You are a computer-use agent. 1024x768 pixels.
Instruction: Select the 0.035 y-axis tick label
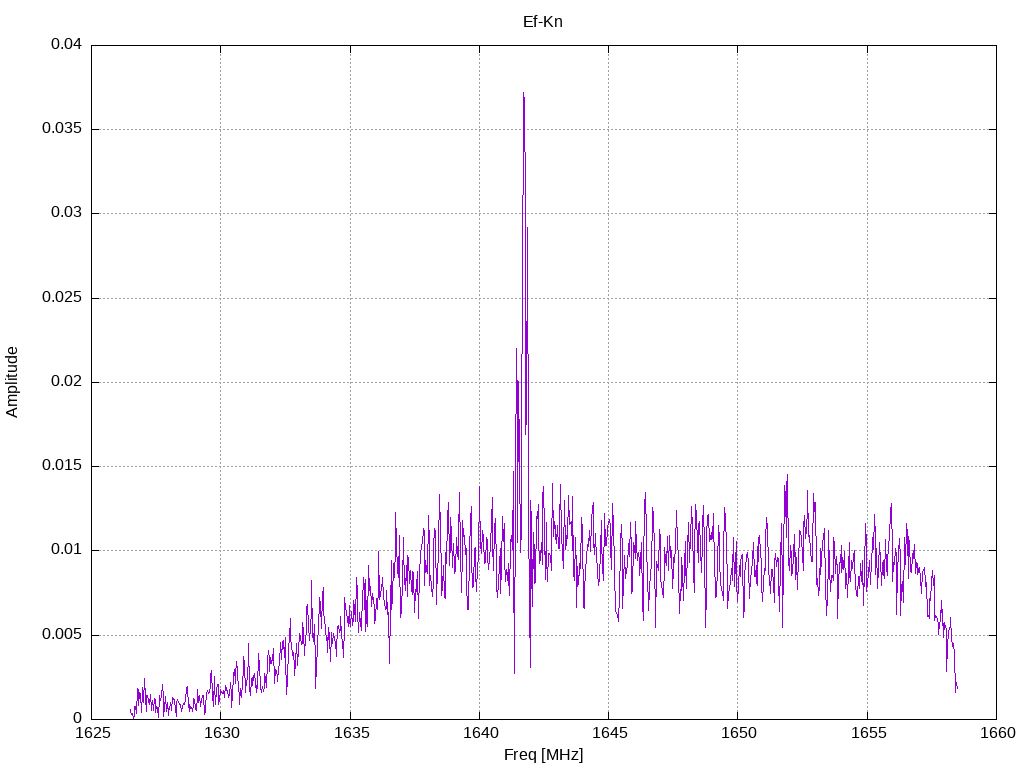(x=62, y=129)
